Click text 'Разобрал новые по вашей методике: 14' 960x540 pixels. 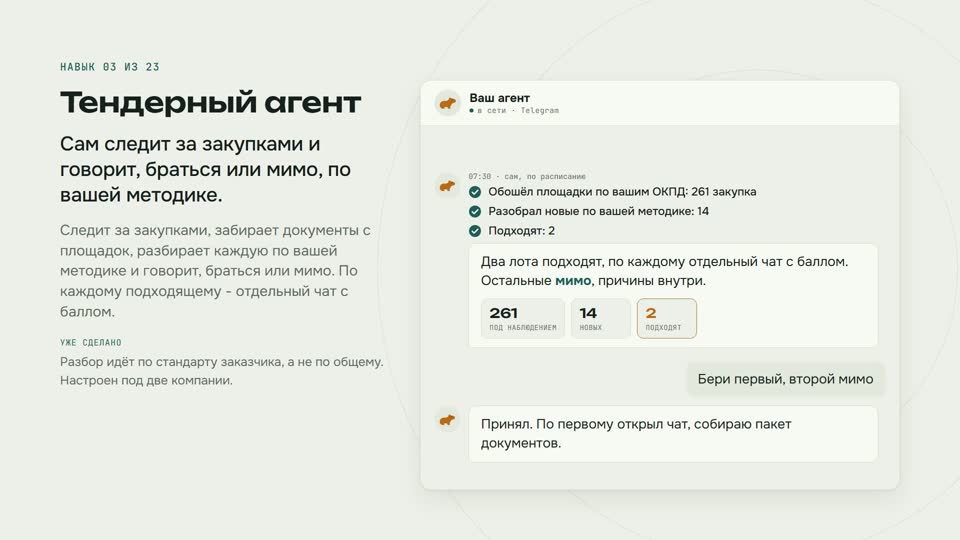click(x=598, y=211)
